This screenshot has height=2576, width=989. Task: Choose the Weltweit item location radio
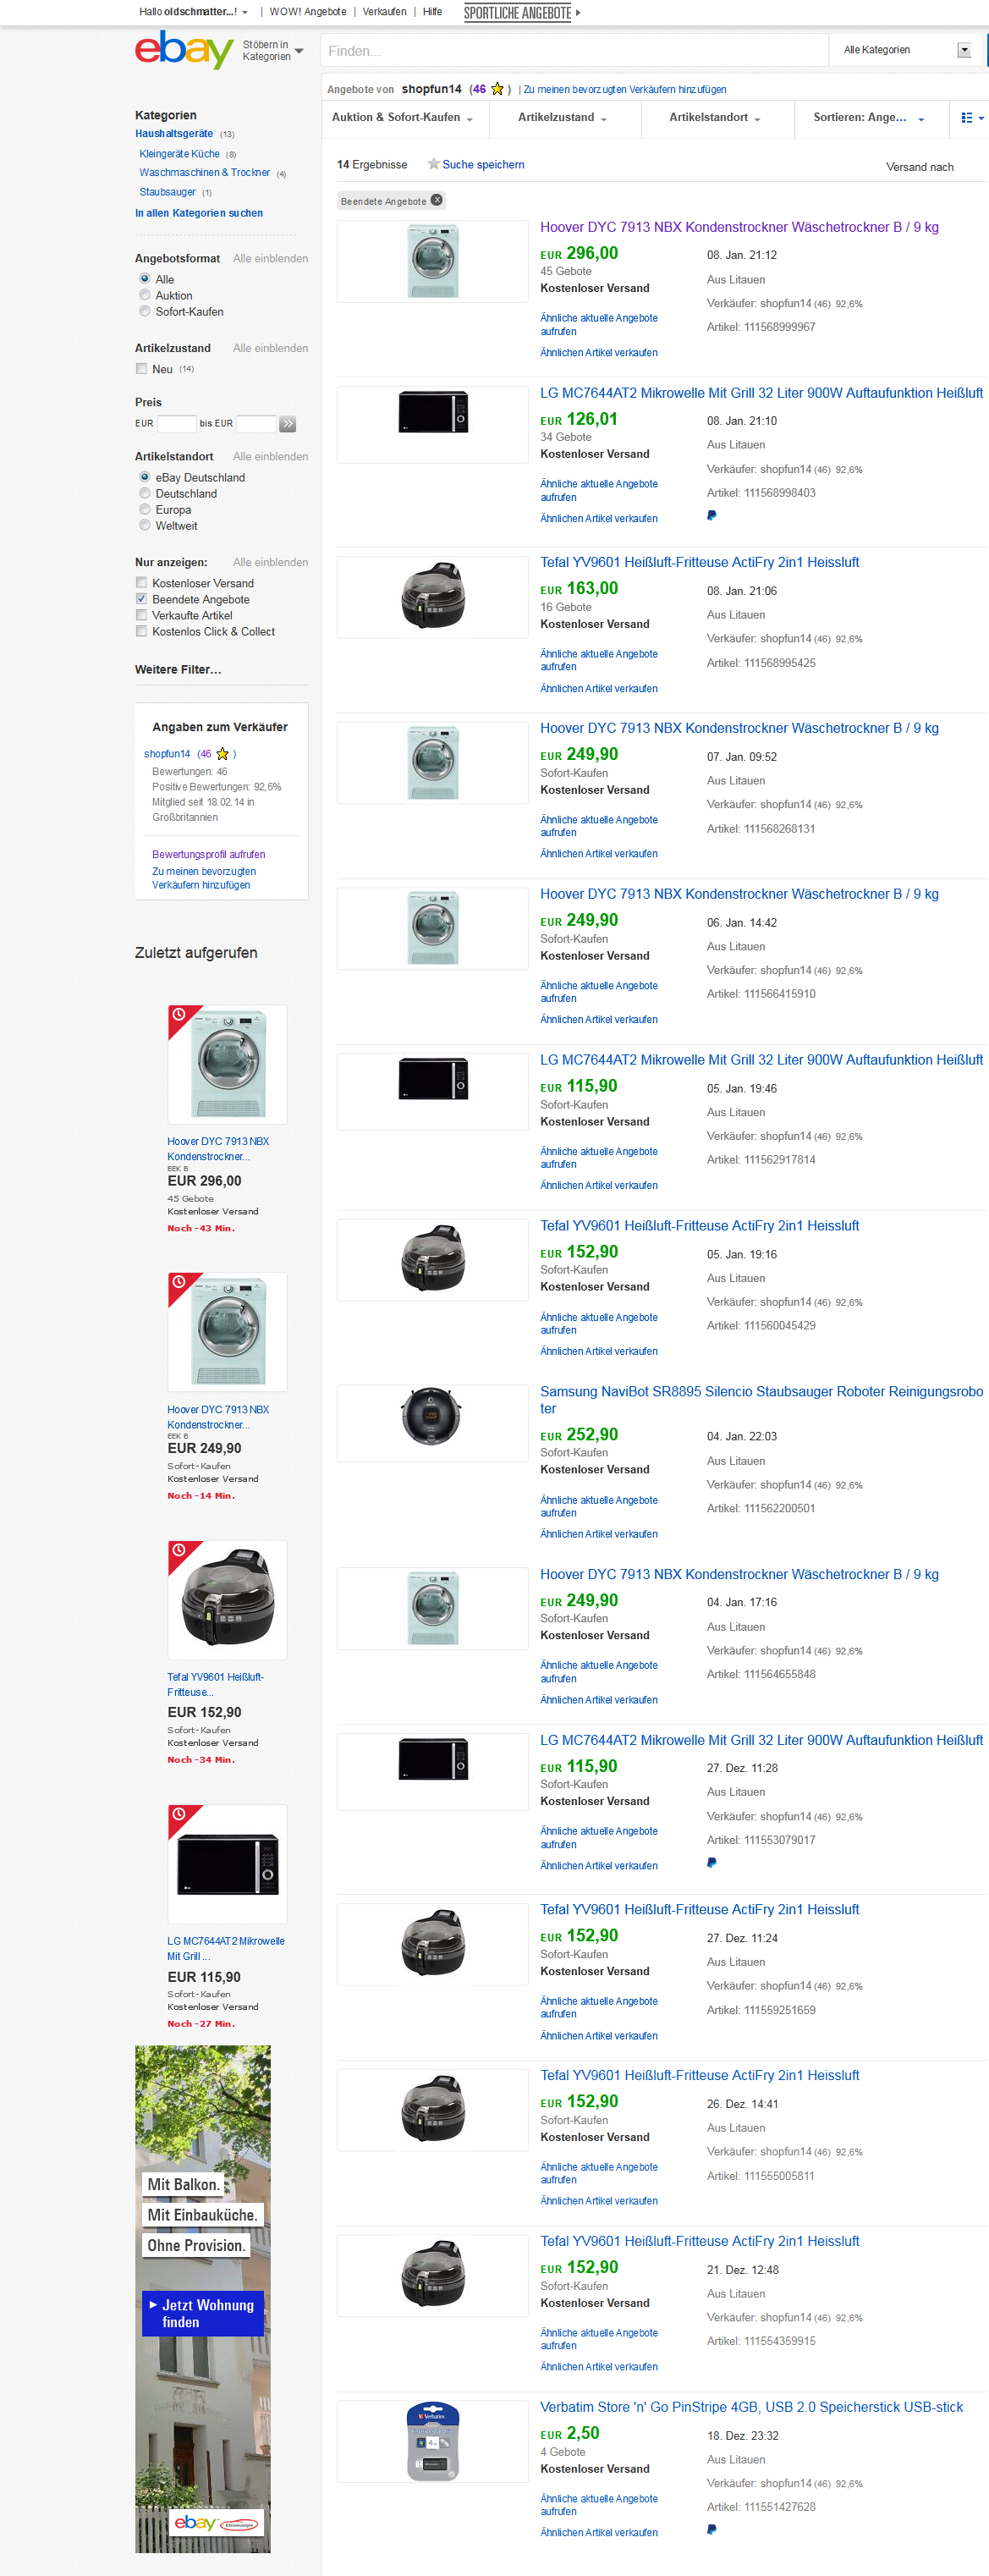tap(145, 525)
